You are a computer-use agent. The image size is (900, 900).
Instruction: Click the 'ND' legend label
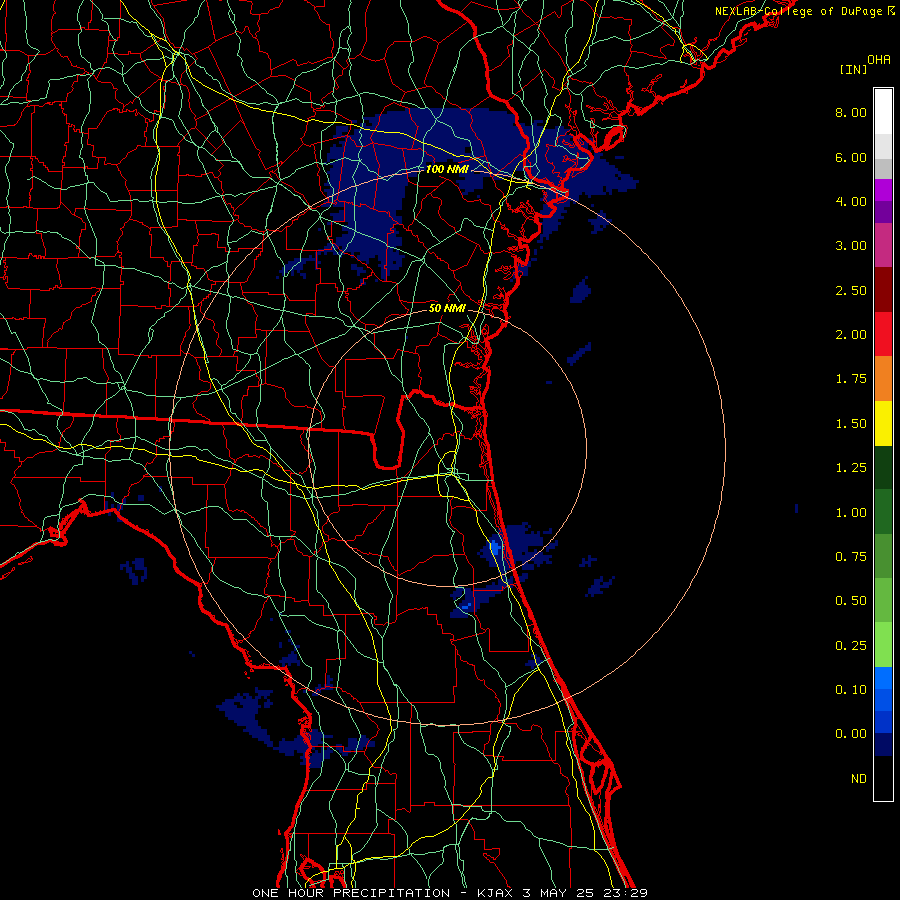[859, 779]
